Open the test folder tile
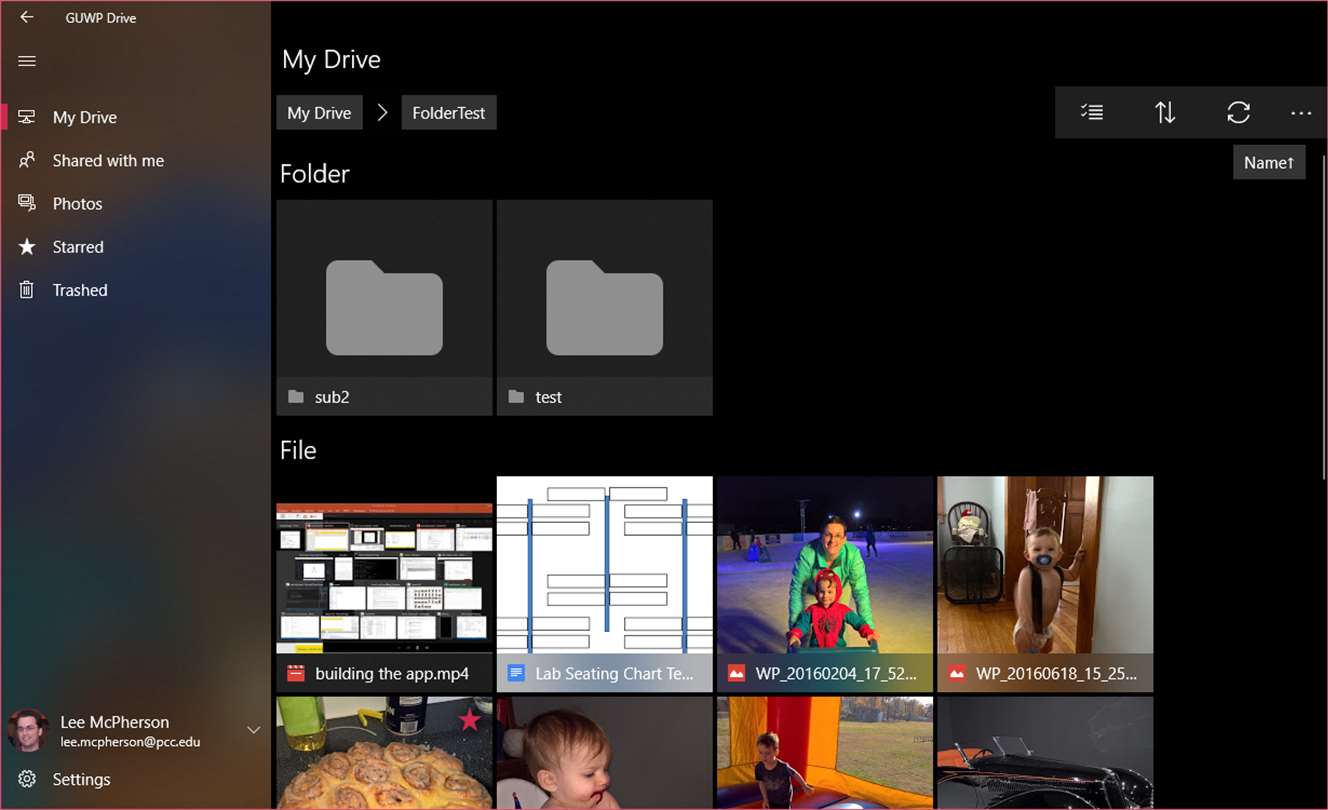Image resolution: width=1328 pixels, height=810 pixels. [x=605, y=307]
